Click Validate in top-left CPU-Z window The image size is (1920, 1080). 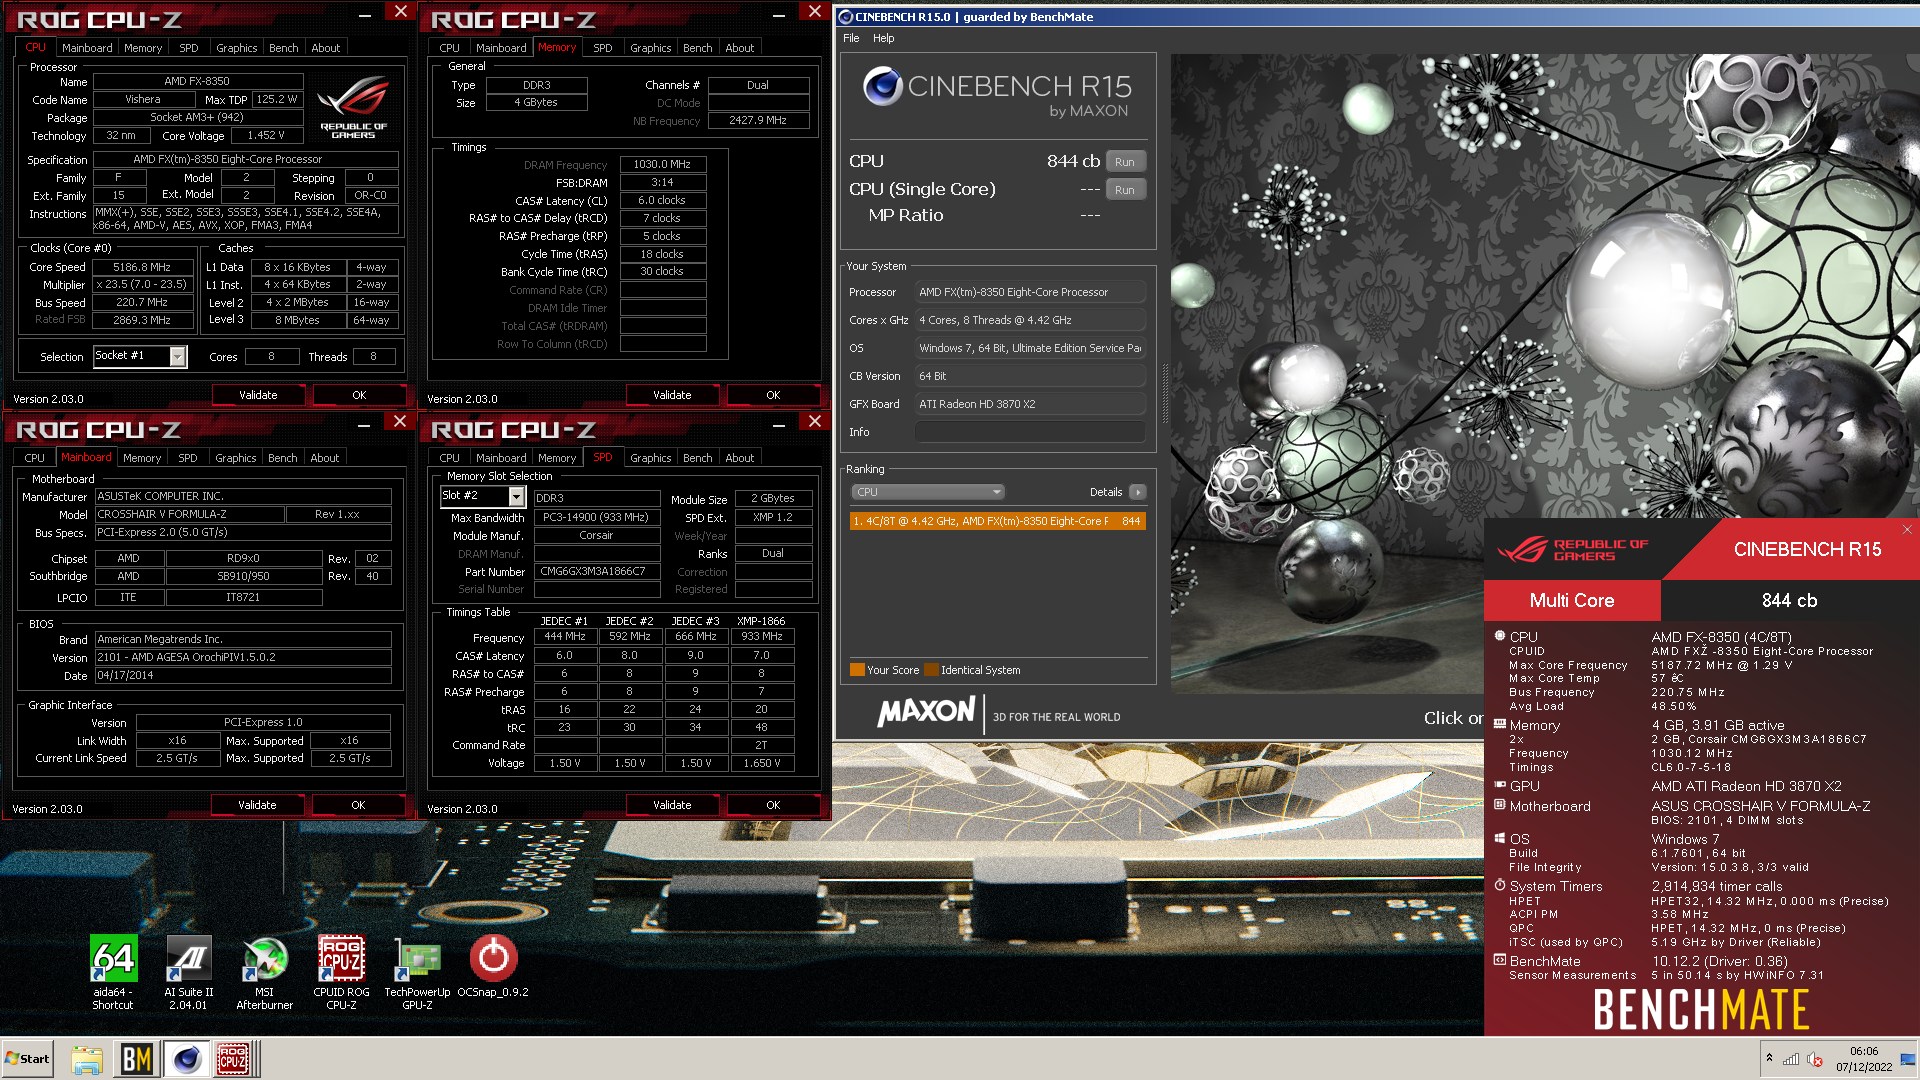click(258, 395)
